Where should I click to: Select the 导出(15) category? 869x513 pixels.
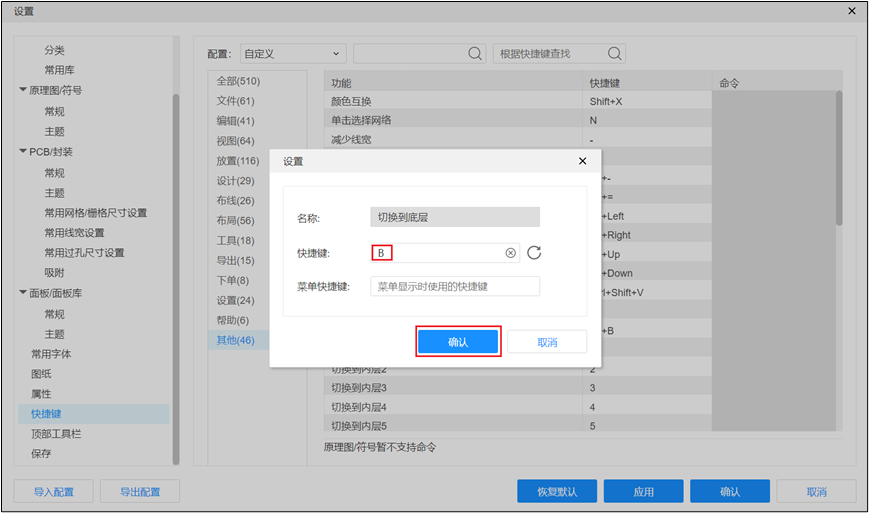tap(236, 260)
